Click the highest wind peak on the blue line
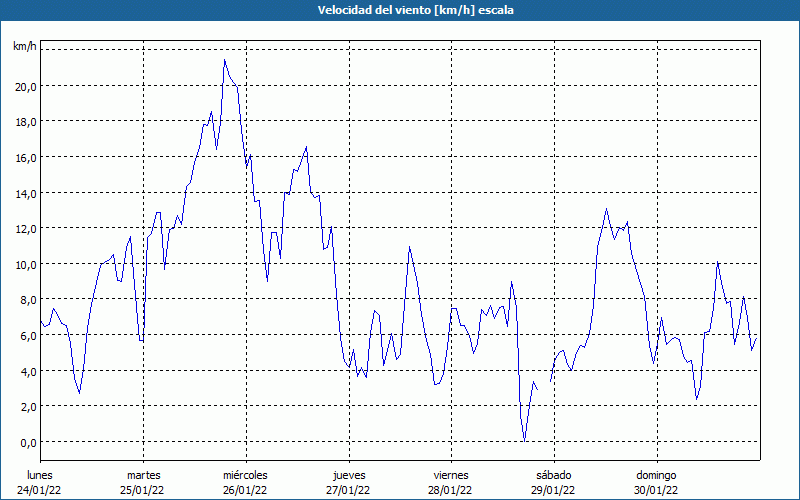This screenshot has height=500, width=800. [x=224, y=60]
